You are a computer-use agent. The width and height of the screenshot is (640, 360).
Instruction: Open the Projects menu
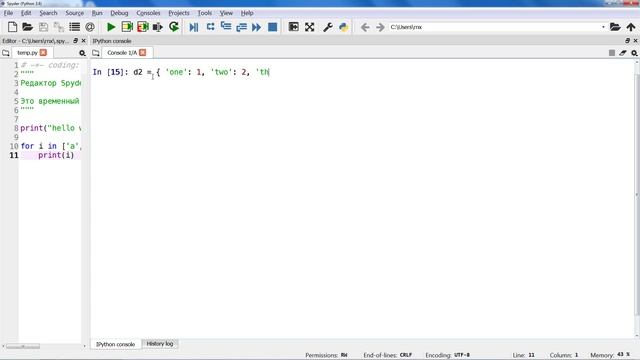click(179, 13)
